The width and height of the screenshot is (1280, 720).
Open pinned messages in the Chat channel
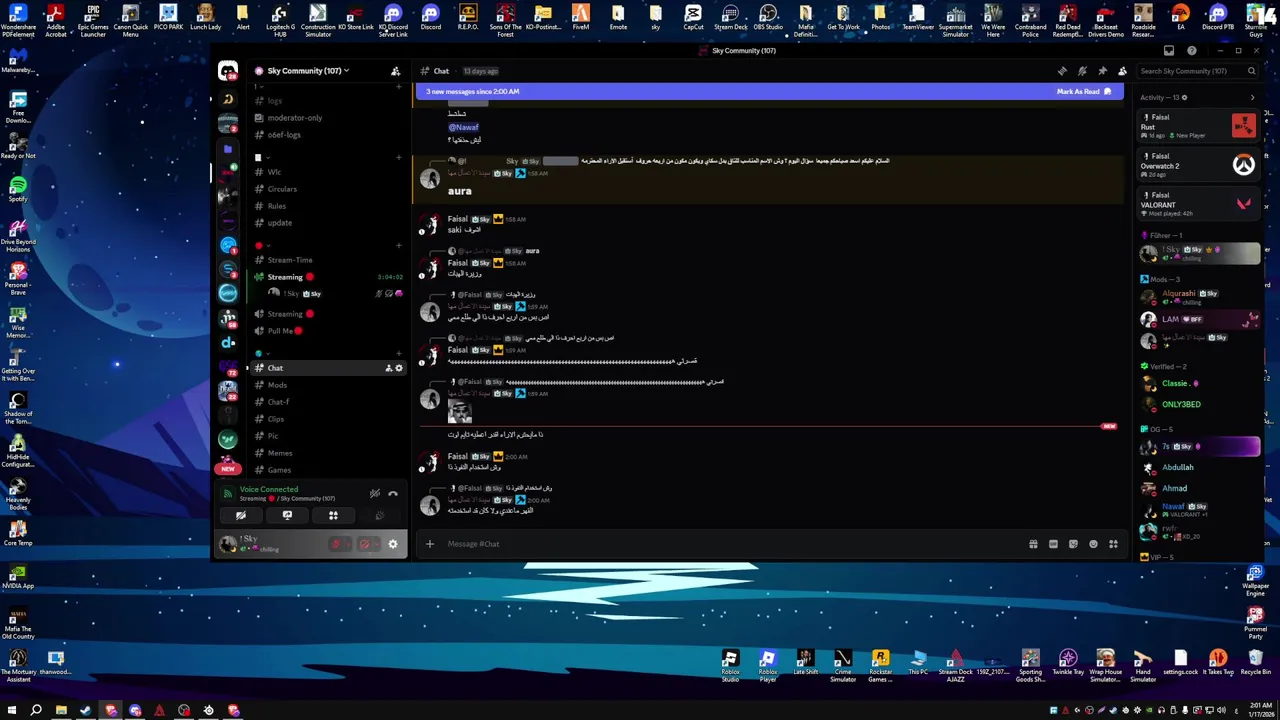tap(1102, 71)
